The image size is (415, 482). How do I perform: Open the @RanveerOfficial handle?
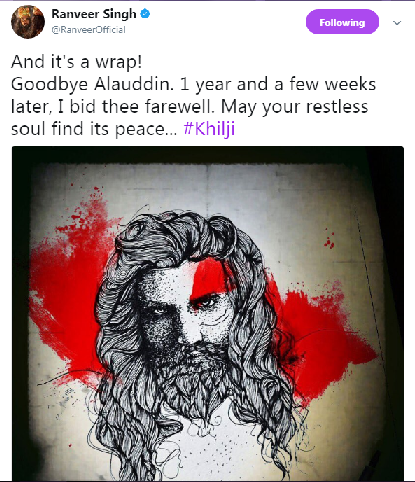(x=88, y=30)
